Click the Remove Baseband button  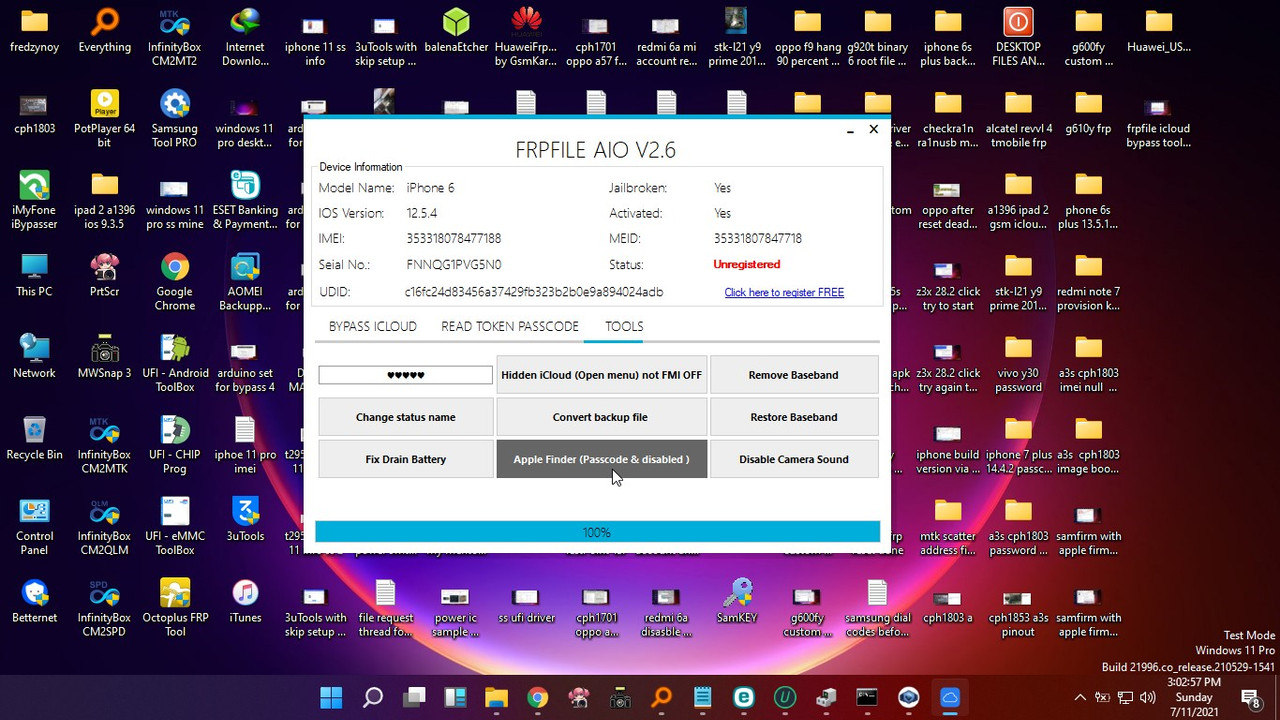(x=793, y=374)
